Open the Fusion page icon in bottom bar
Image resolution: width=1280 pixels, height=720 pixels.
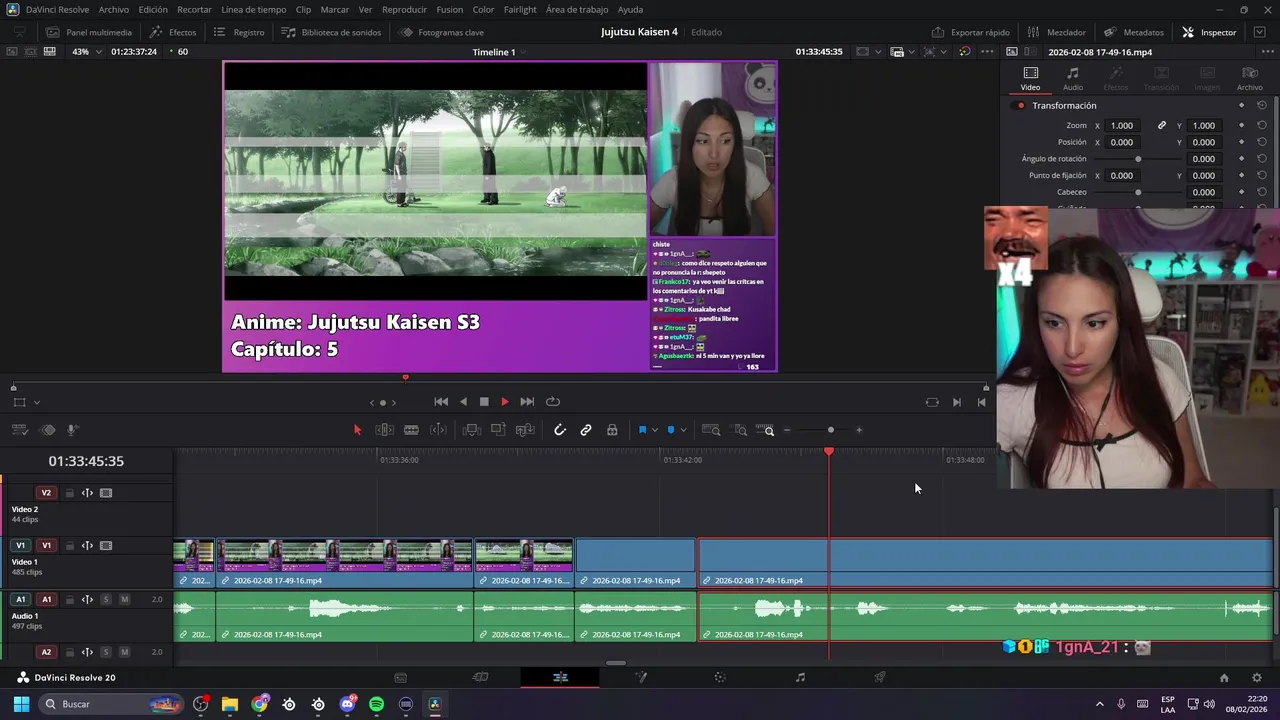[640, 677]
